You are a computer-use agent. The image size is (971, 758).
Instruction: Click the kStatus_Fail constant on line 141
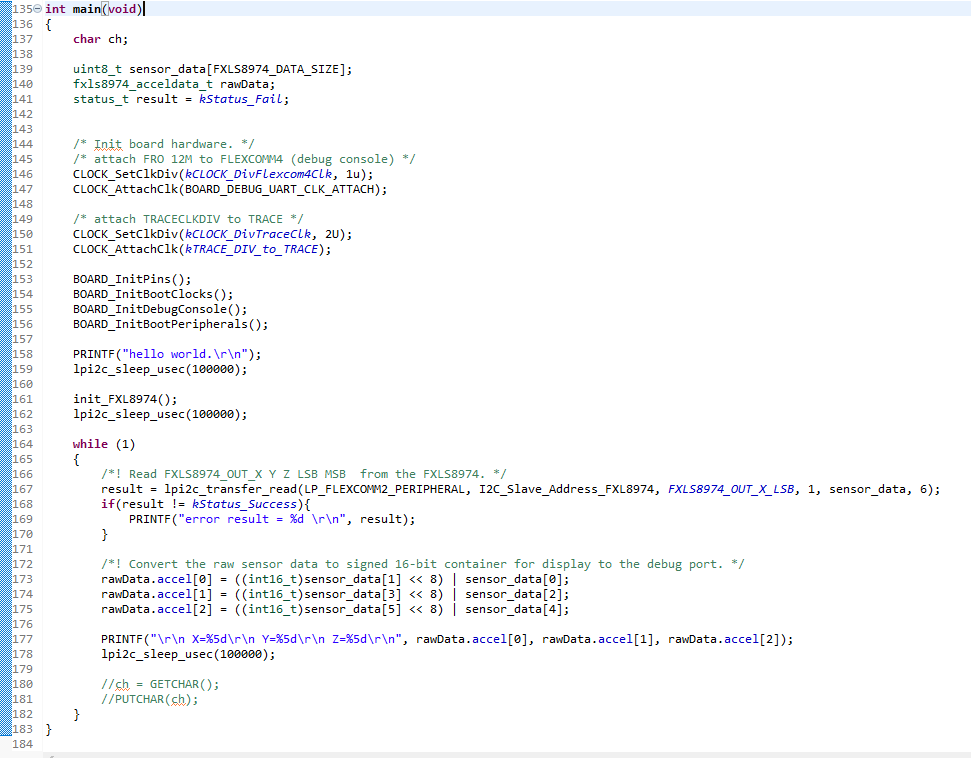click(x=243, y=99)
